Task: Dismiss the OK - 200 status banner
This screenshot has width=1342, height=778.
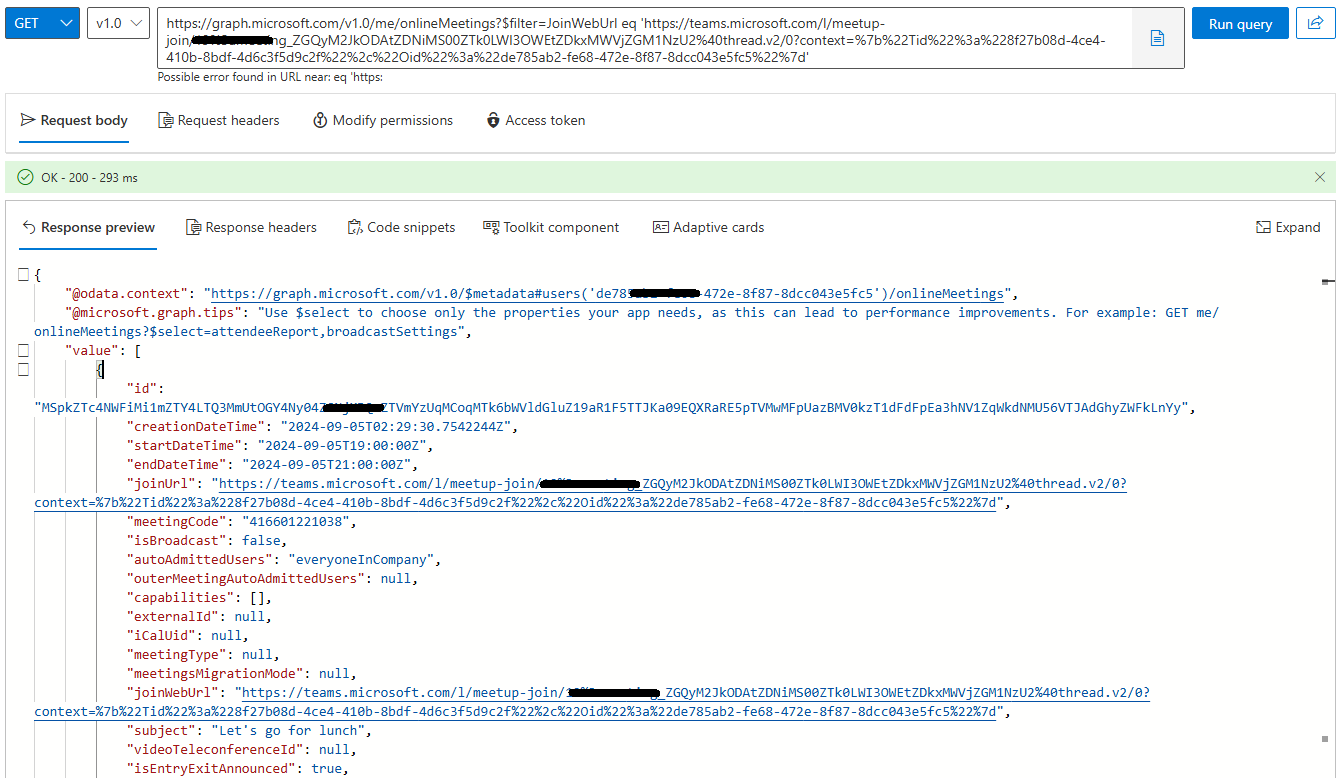Action: (x=1320, y=177)
